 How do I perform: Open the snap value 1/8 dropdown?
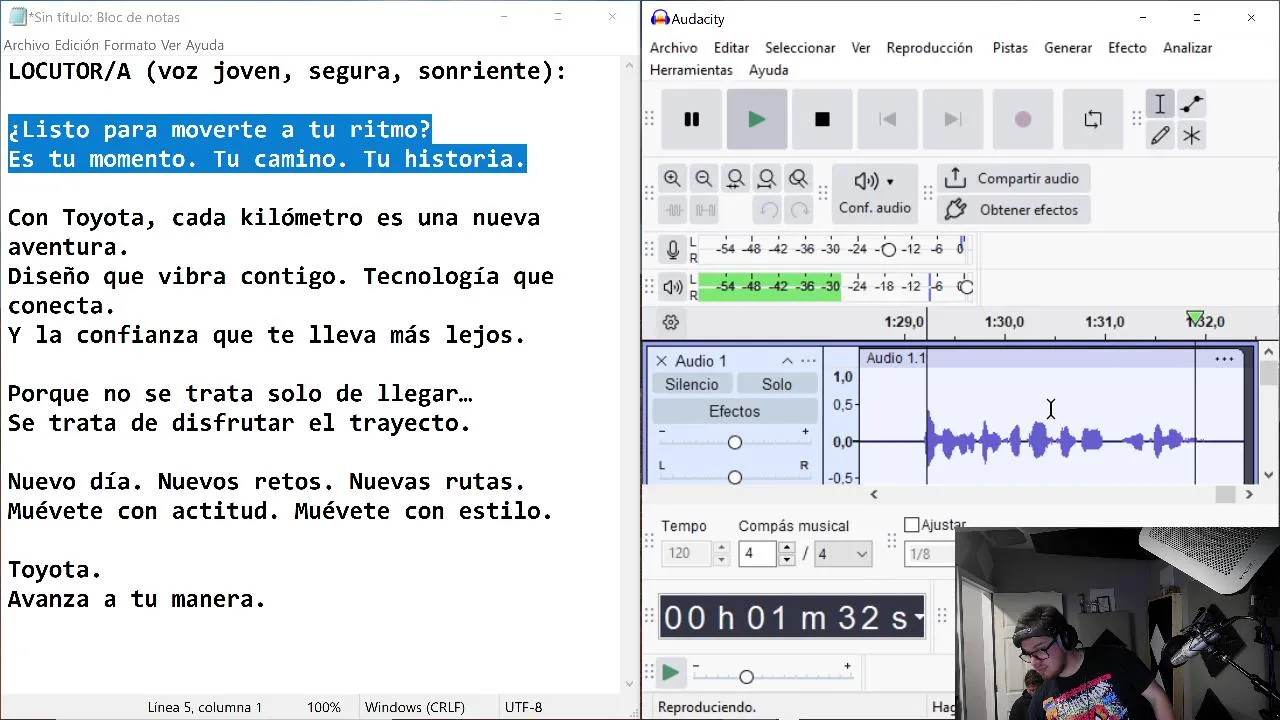930,554
